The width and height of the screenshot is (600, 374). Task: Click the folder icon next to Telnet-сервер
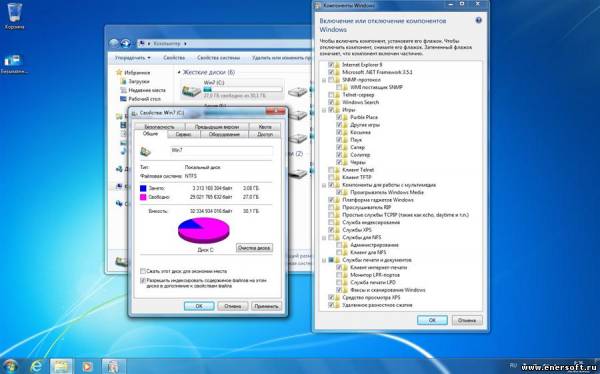pos(338,95)
